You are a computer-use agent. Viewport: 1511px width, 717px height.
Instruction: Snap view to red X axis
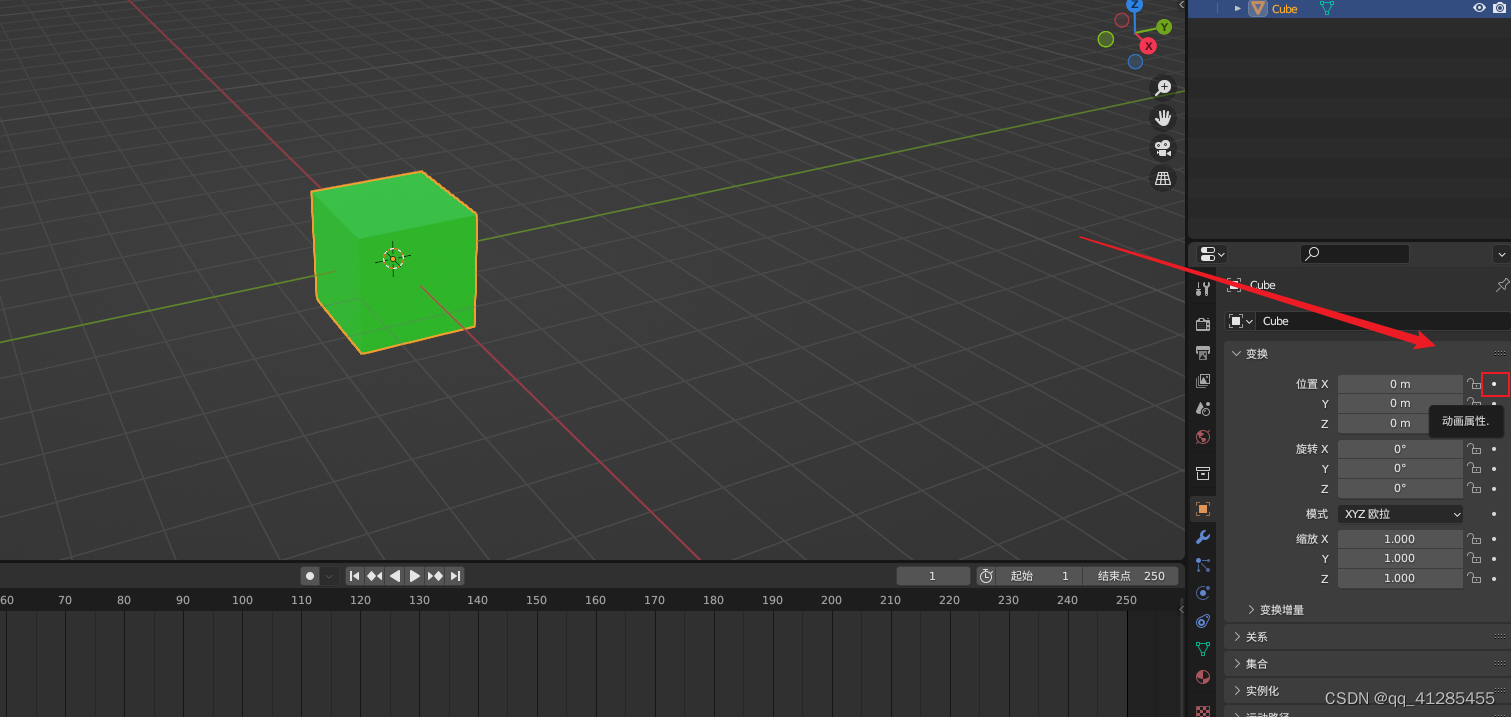(1148, 46)
